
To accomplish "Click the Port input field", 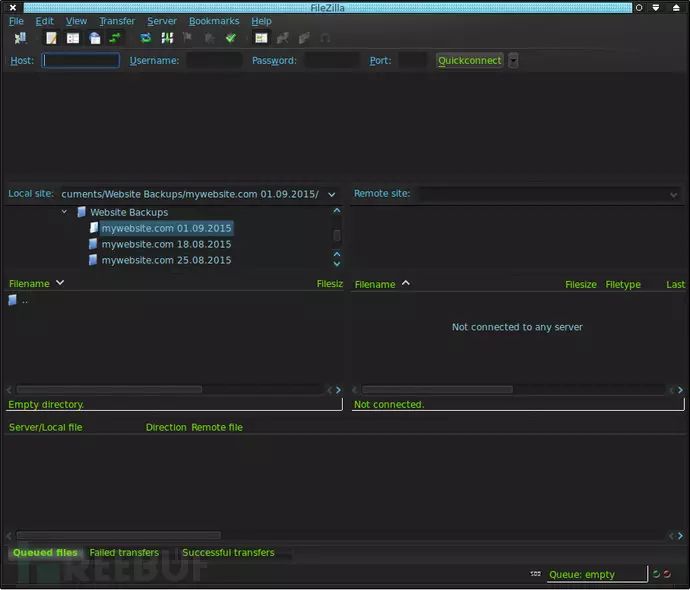I will (412, 60).
